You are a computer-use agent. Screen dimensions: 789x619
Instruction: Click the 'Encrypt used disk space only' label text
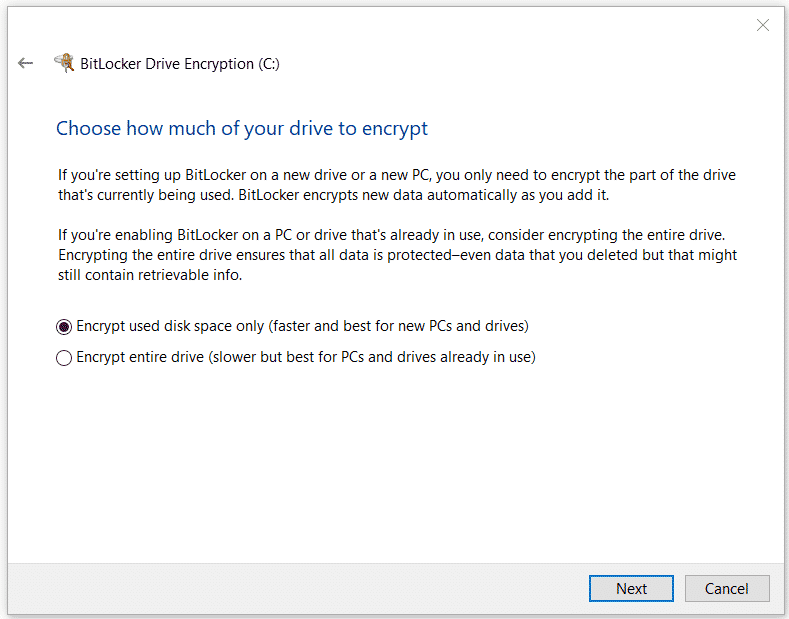[170, 326]
